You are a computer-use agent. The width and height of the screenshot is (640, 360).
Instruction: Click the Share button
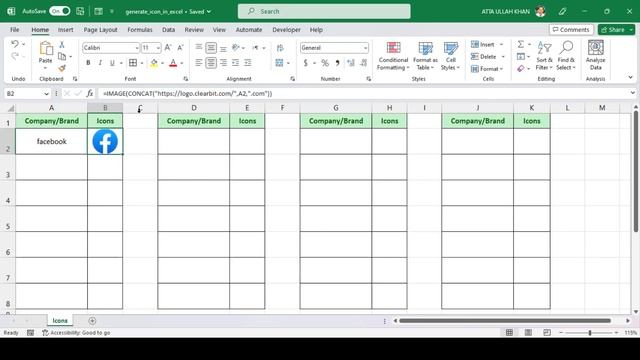pos(613,29)
